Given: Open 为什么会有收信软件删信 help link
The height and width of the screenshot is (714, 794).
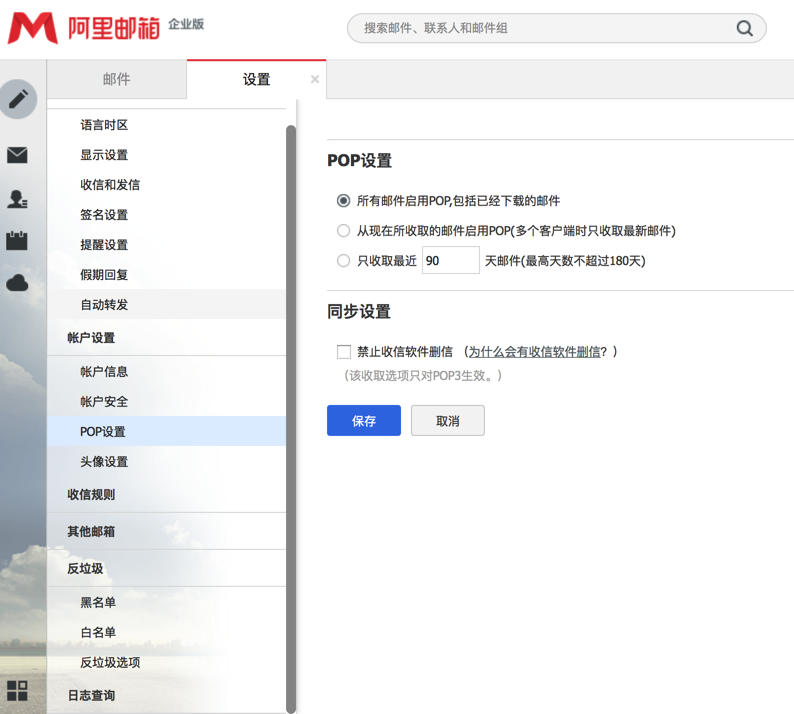Looking at the screenshot, I should coord(534,352).
